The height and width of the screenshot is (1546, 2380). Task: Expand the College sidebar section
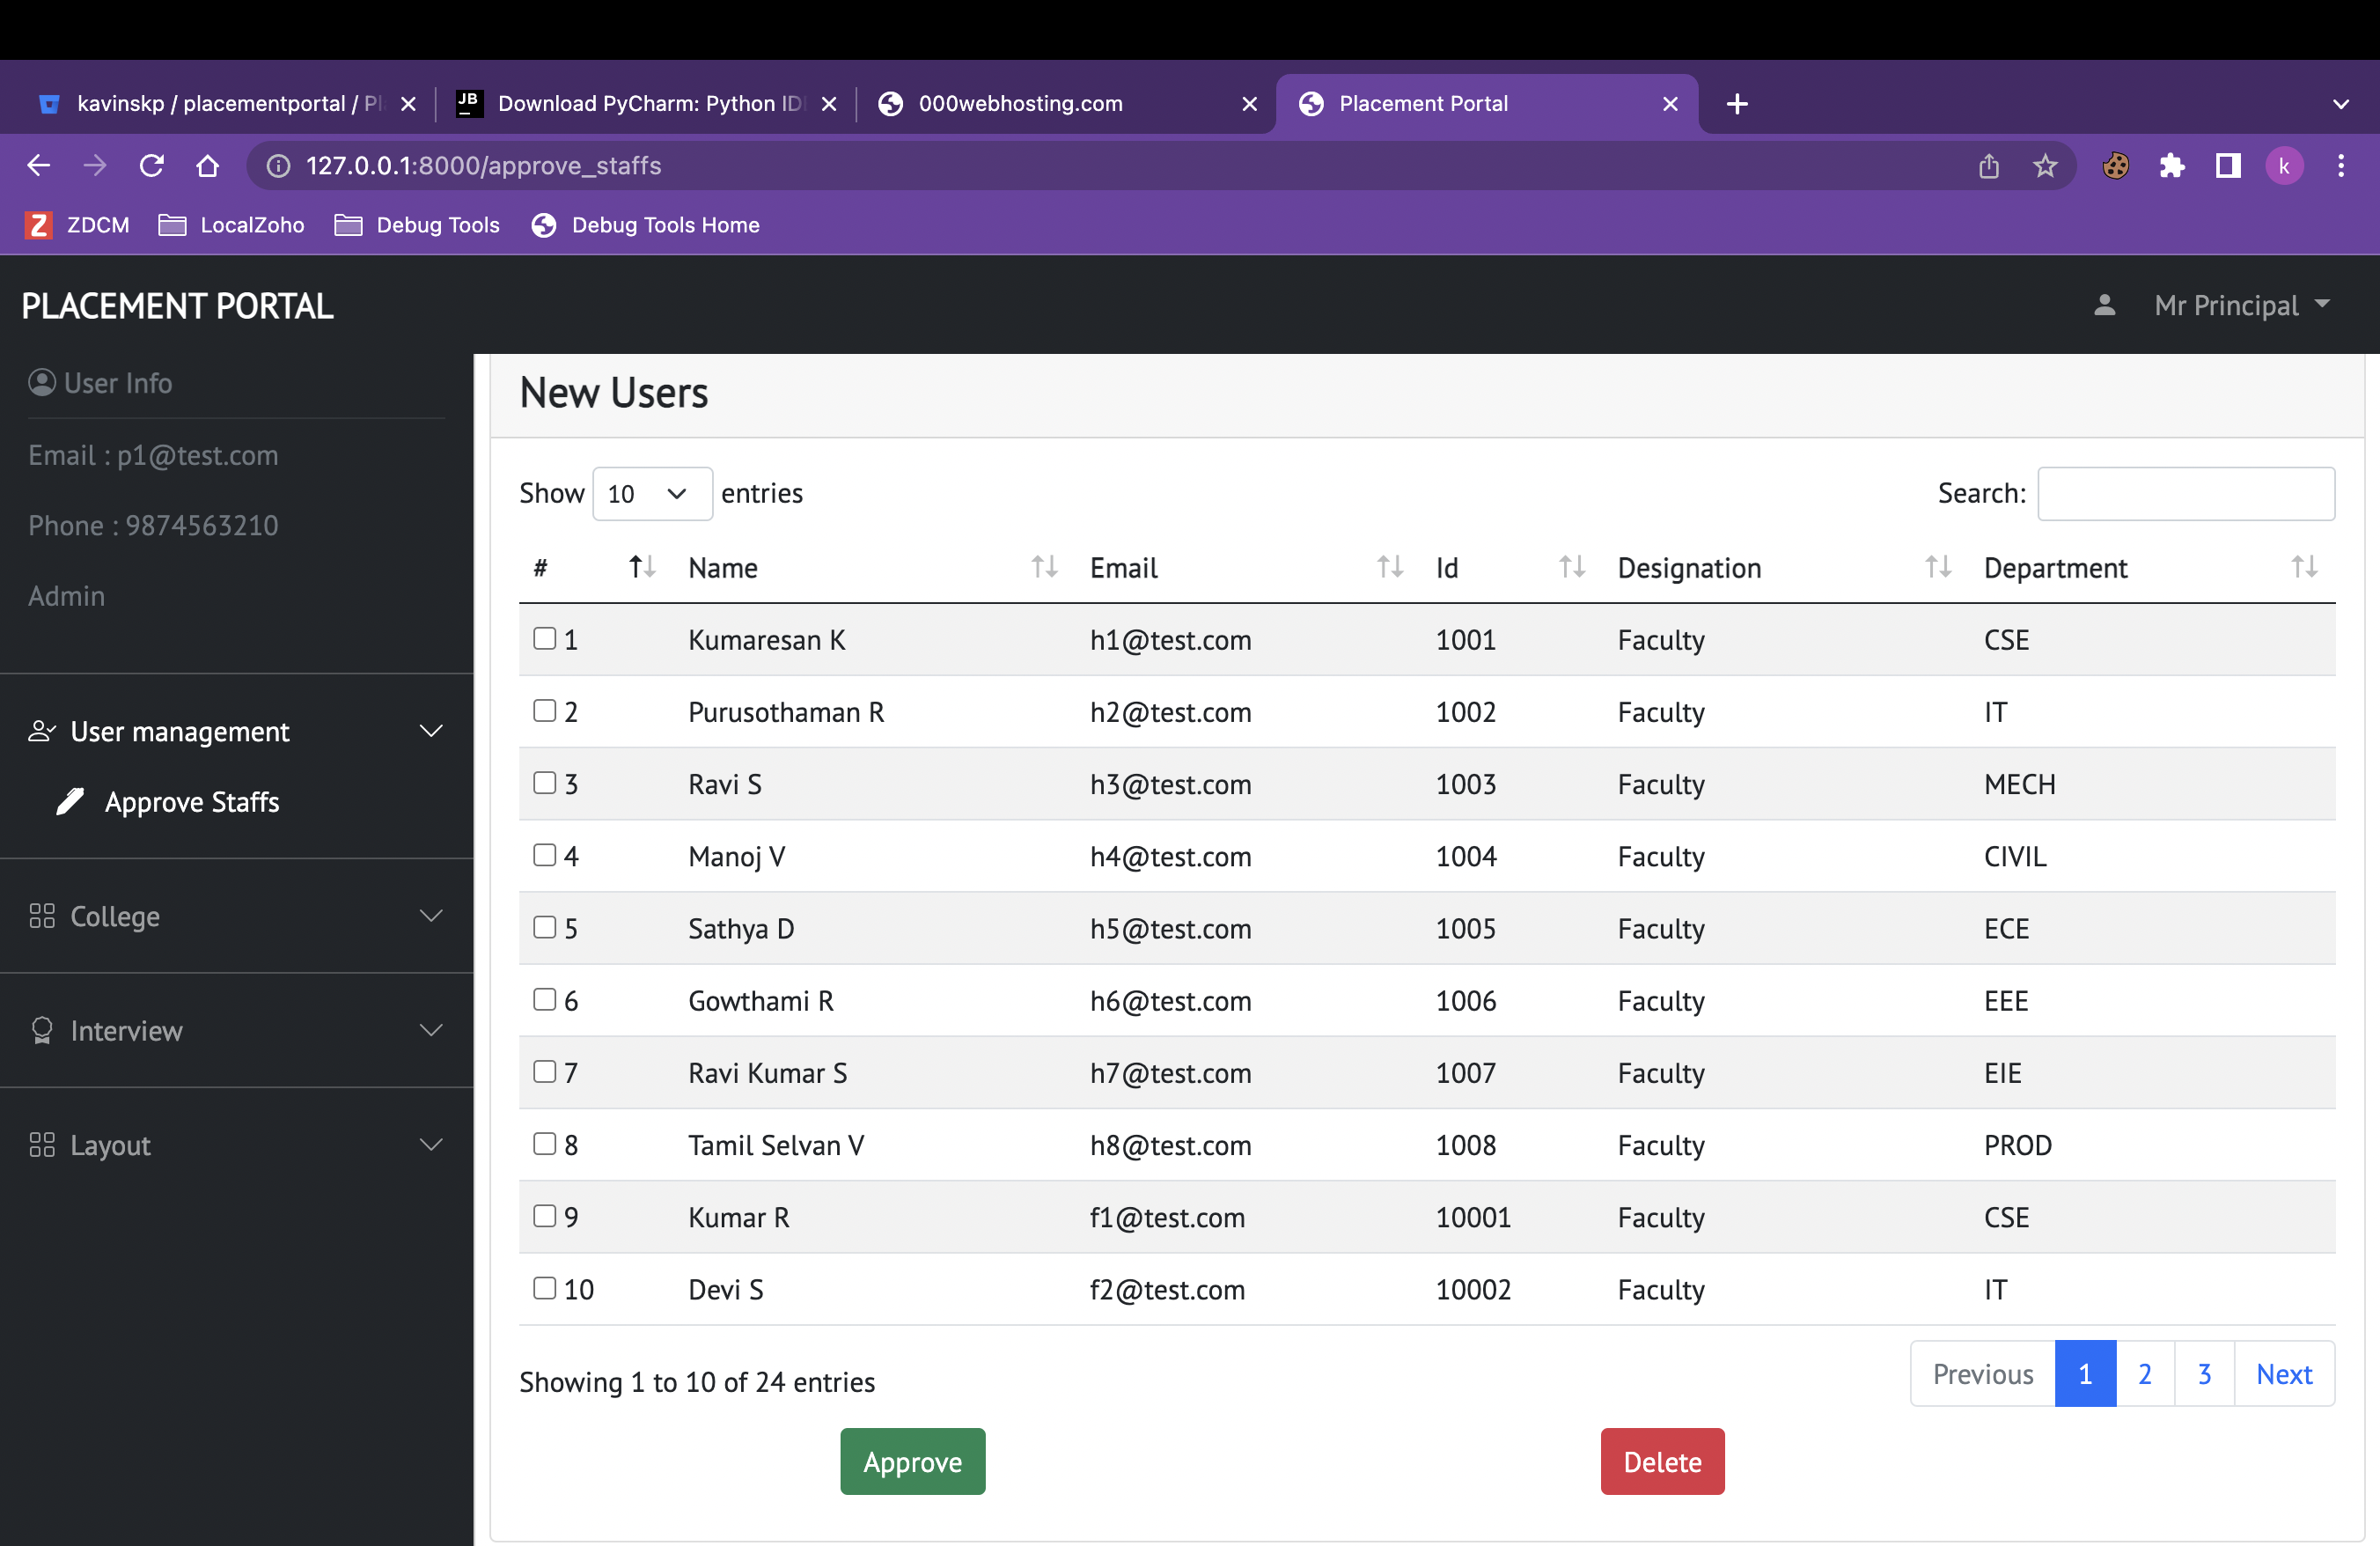tap(236, 916)
